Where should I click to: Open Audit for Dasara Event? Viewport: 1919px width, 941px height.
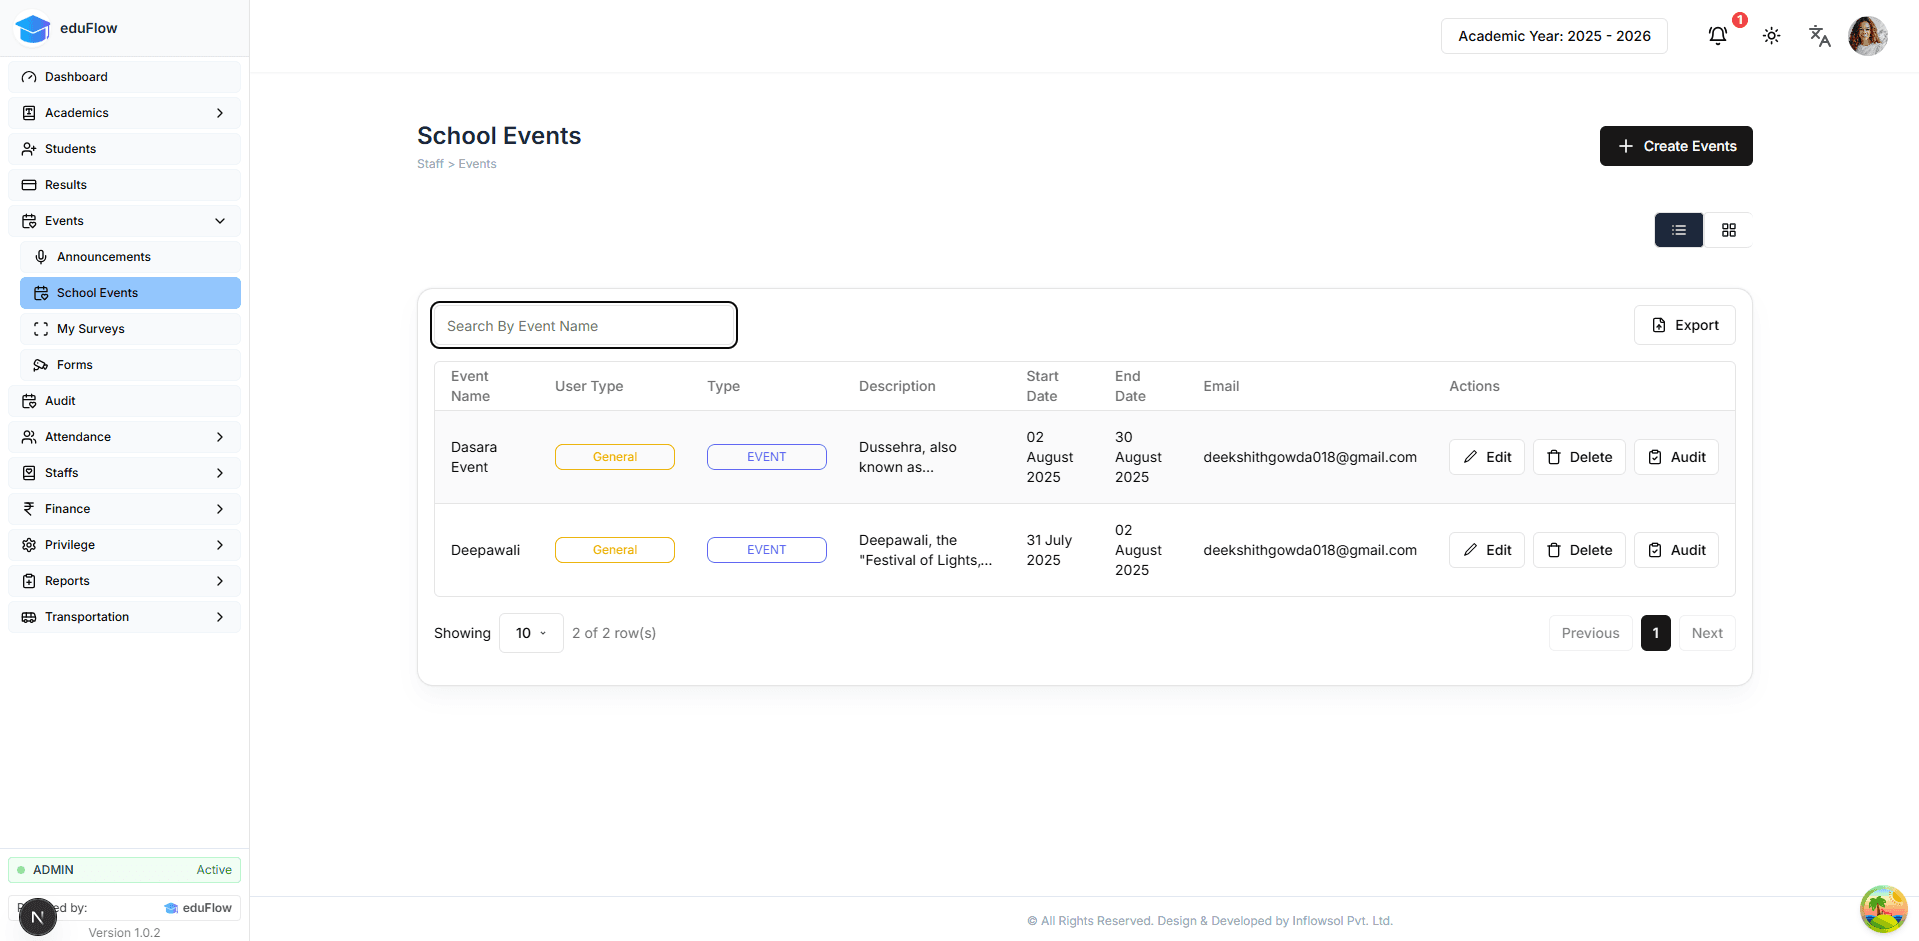point(1675,457)
